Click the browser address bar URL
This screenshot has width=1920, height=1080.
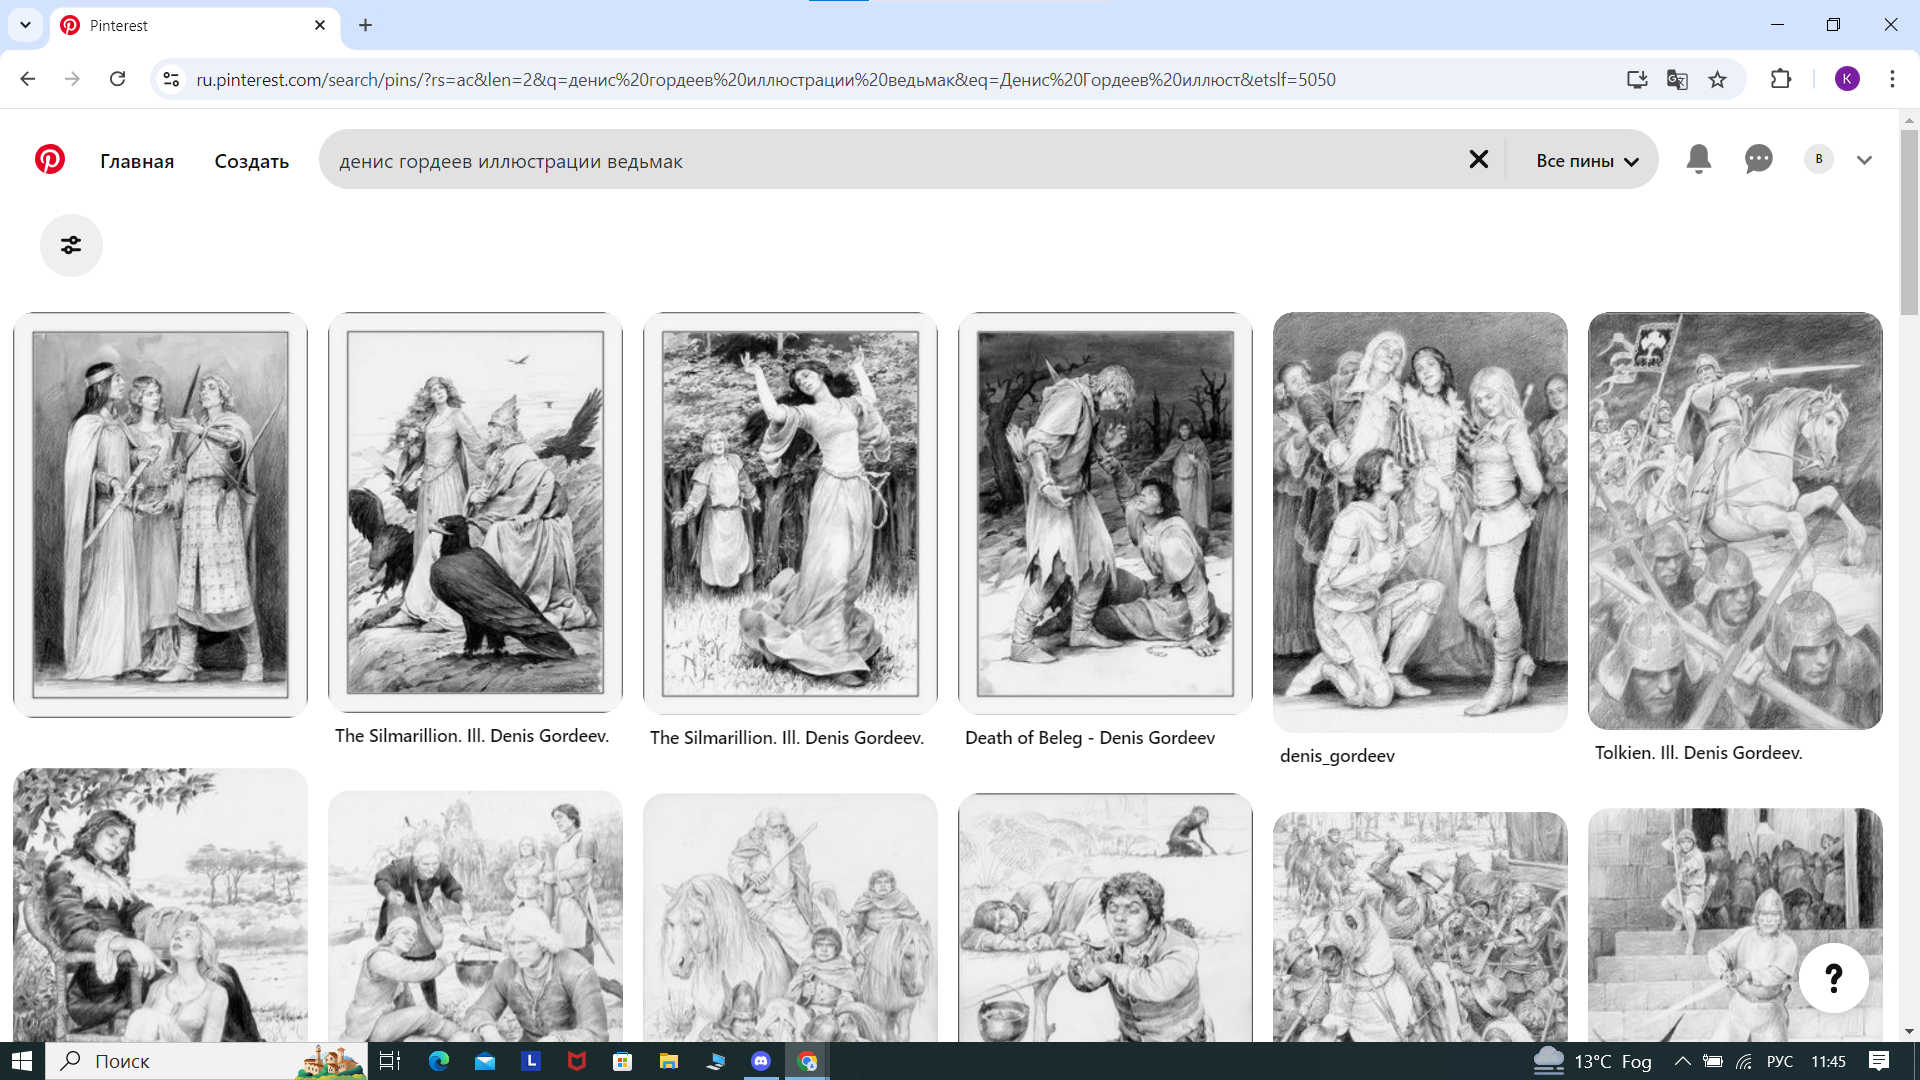[x=765, y=80]
